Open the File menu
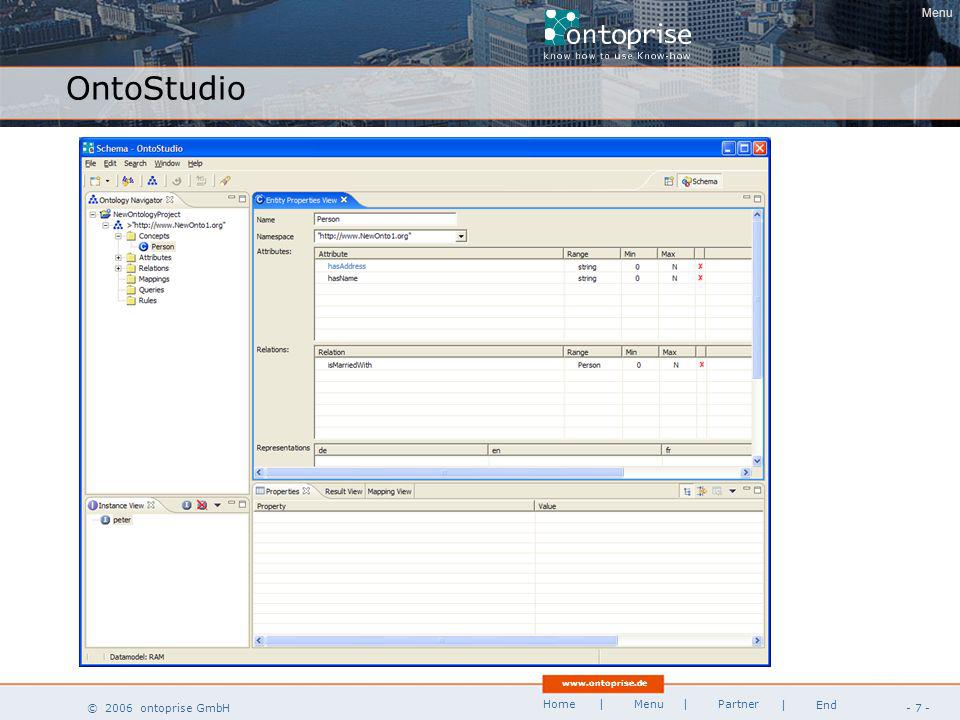This screenshot has width=960, height=720. pyautogui.click(x=91, y=163)
